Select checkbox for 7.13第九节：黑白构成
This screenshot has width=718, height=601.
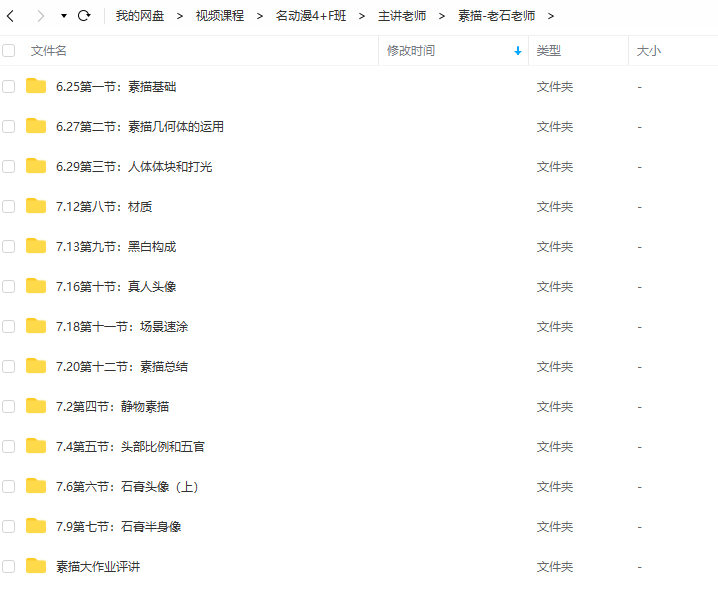pos(9,246)
